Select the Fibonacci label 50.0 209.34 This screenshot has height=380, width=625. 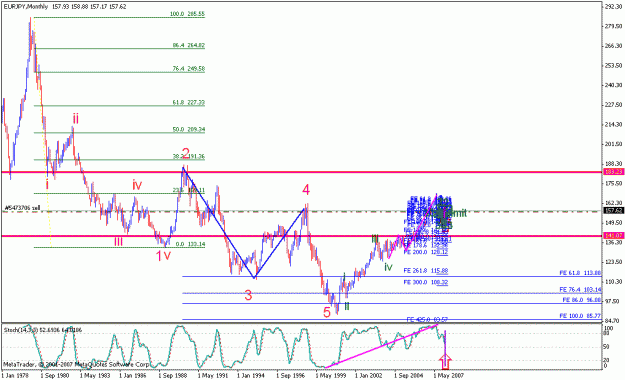(189, 130)
